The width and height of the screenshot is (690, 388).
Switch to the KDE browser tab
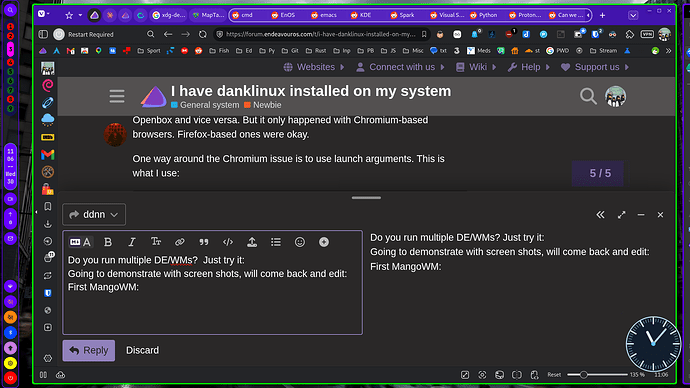point(366,15)
